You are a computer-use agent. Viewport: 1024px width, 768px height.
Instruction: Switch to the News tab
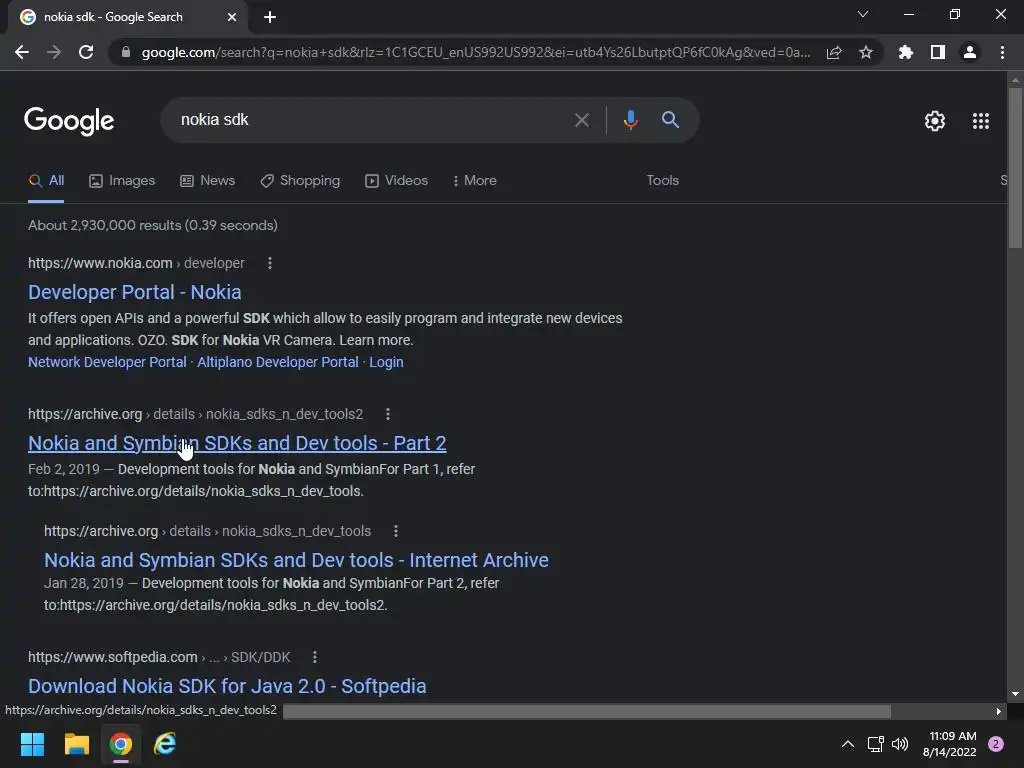click(x=208, y=181)
